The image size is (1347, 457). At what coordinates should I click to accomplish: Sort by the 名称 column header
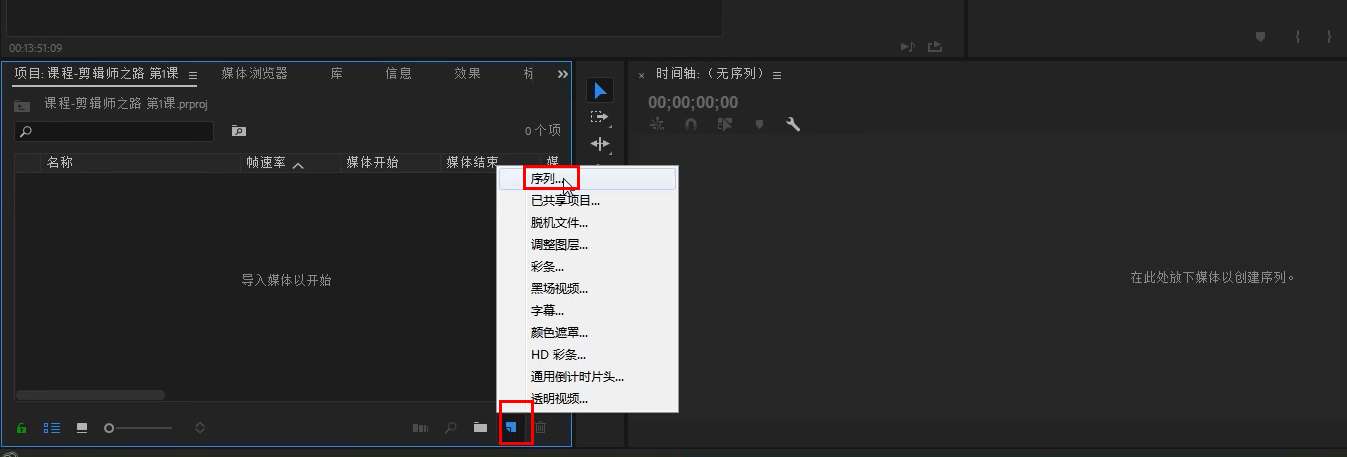pyautogui.click(x=60, y=163)
